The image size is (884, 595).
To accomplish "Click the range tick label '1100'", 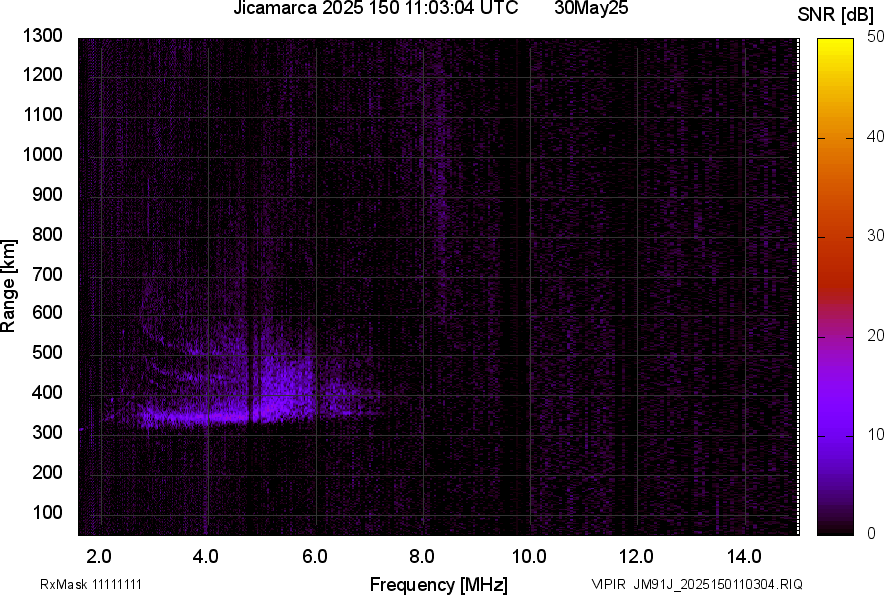I will [42, 115].
